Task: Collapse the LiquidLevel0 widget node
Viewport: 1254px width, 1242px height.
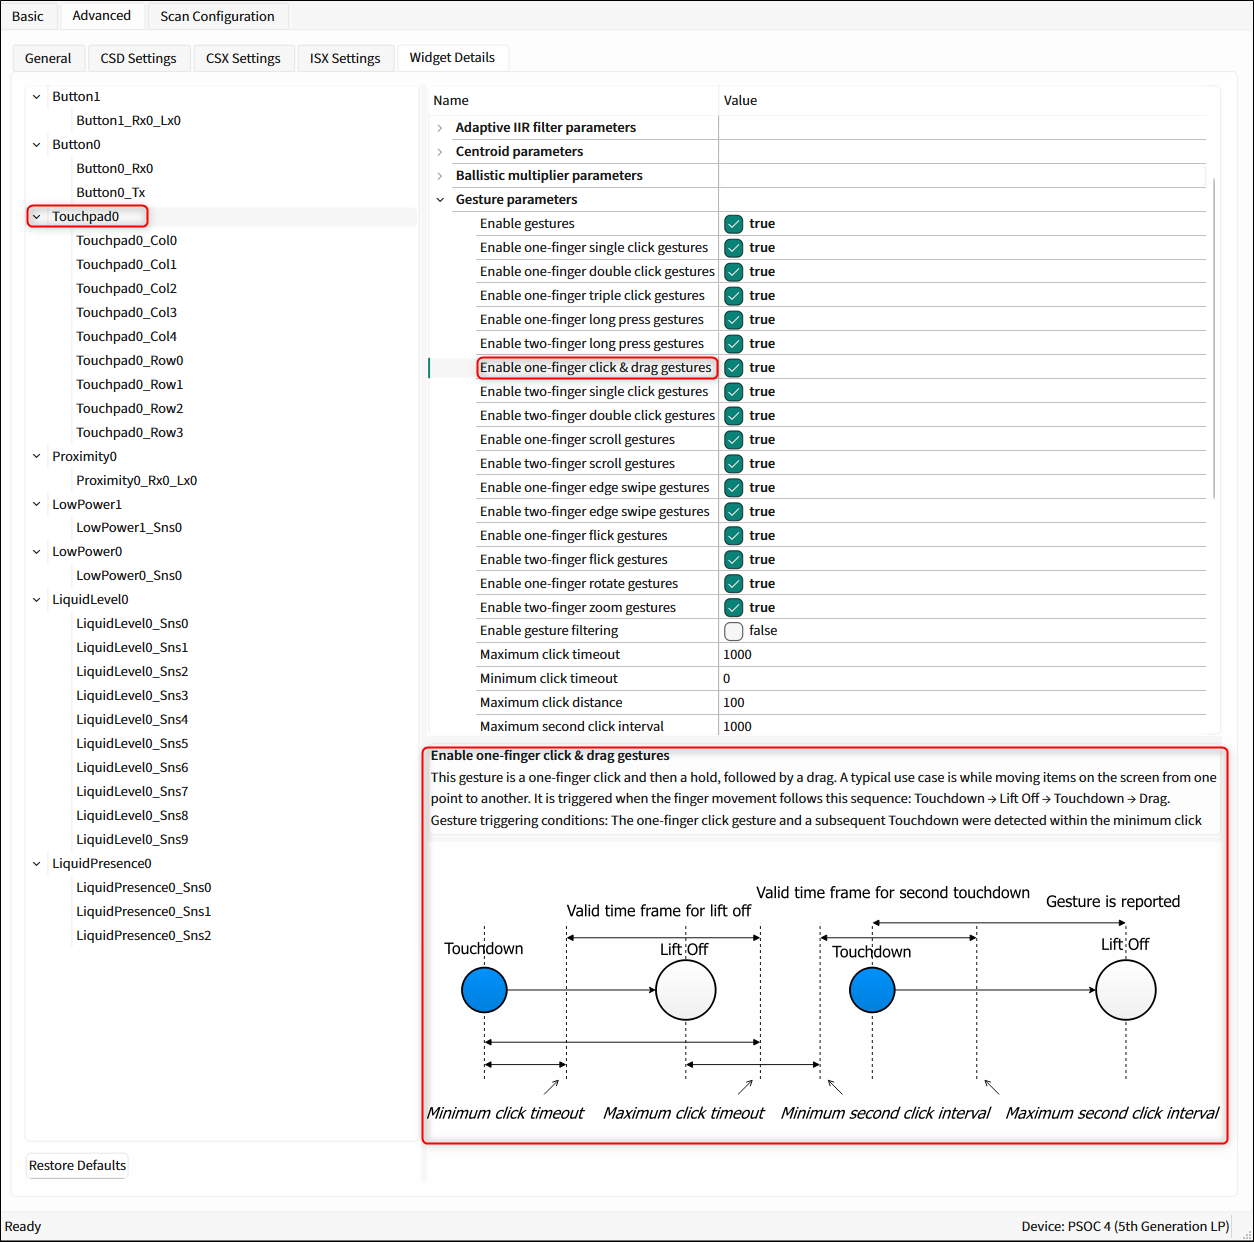Action: [37, 600]
